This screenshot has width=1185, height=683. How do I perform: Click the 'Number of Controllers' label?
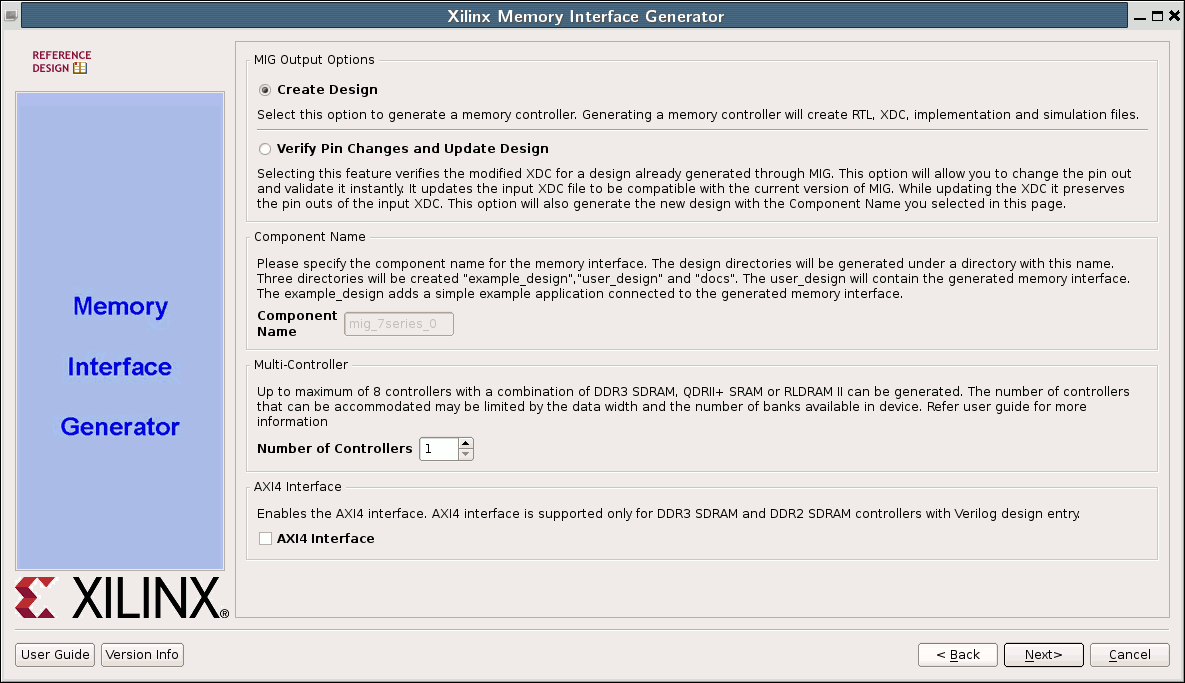335,449
